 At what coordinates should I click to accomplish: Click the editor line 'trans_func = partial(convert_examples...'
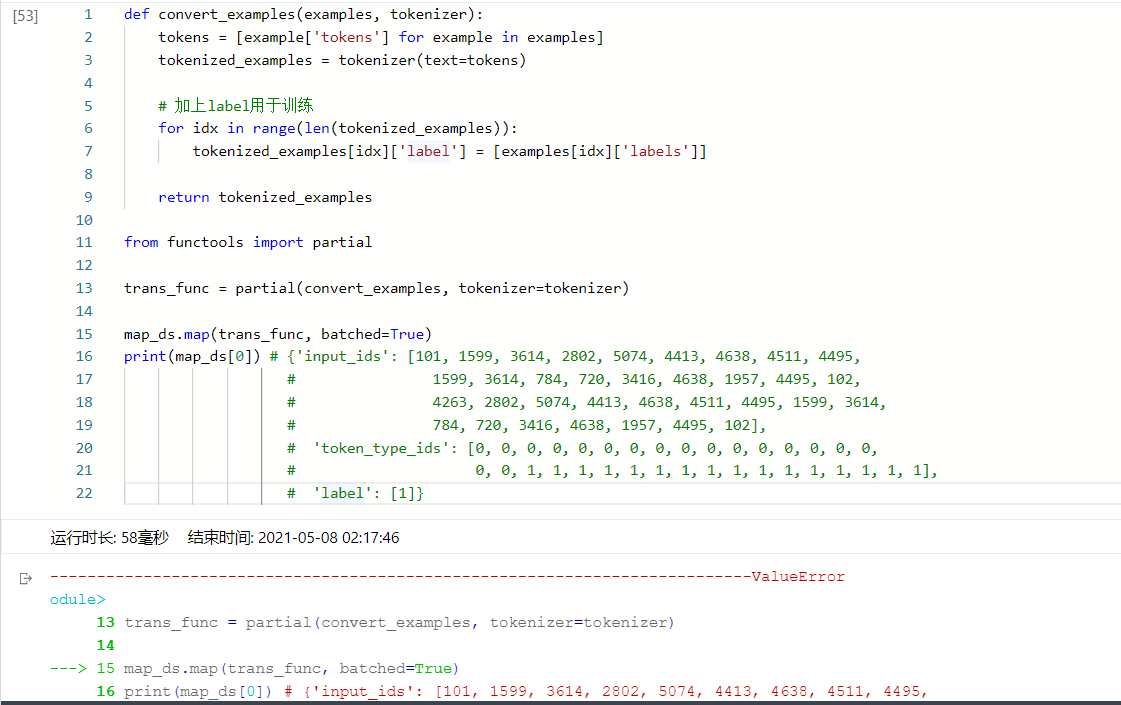pyautogui.click(x=377, y=288)
